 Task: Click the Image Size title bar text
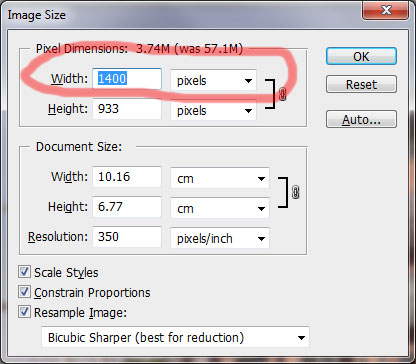[37, 15]
